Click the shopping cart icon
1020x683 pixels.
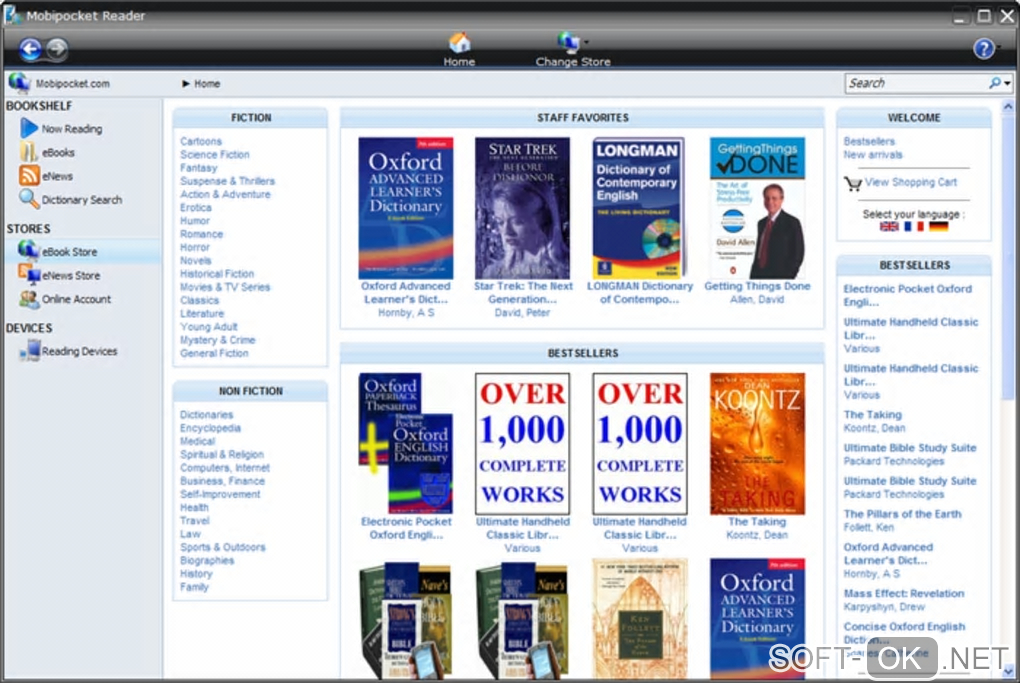coord(853,183)
